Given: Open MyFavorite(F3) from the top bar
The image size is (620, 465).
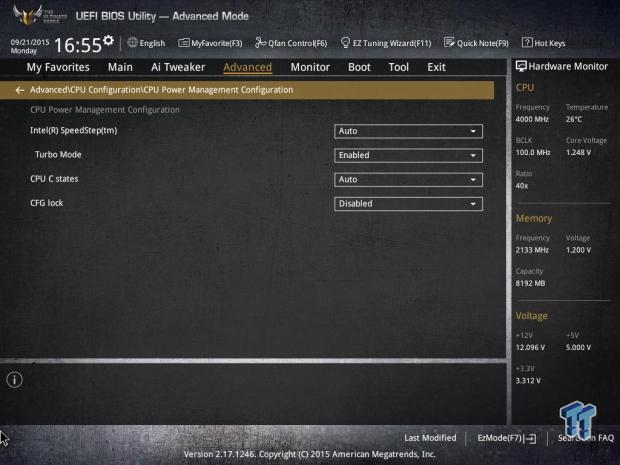Looking at the screenshot, I should (x=210, y=43).
